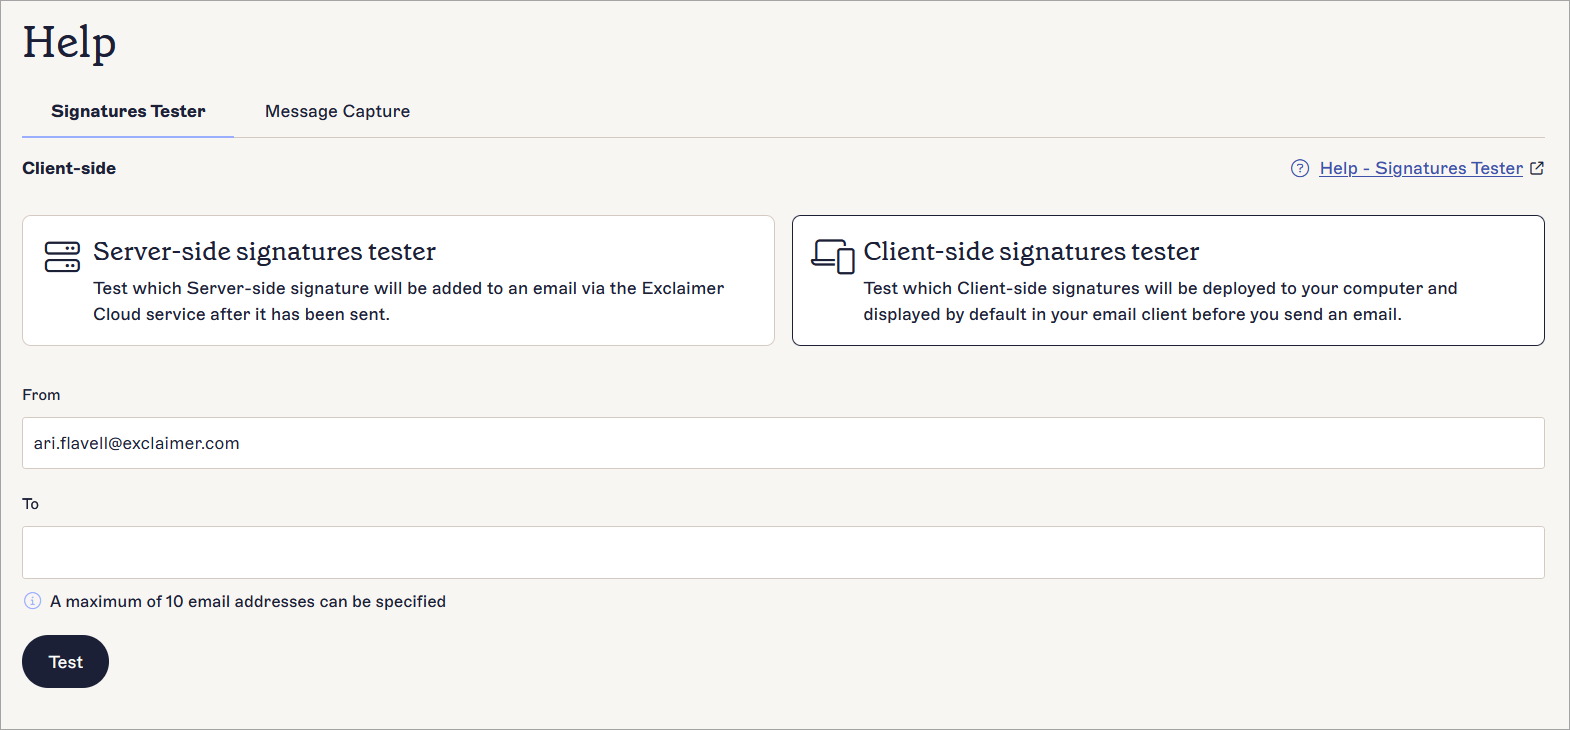Select the Client-side signatures tester card

[x=1168, y=281]
